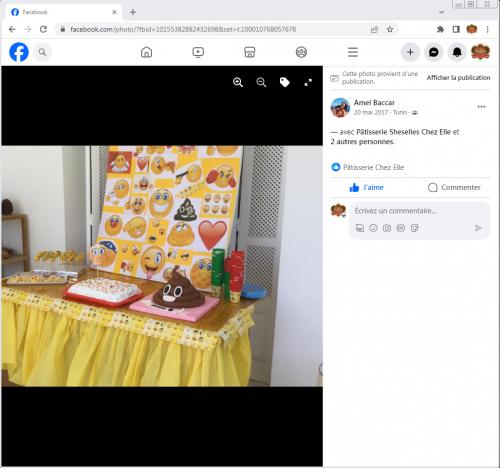Click Afficher la publication link

pos(458,78)
